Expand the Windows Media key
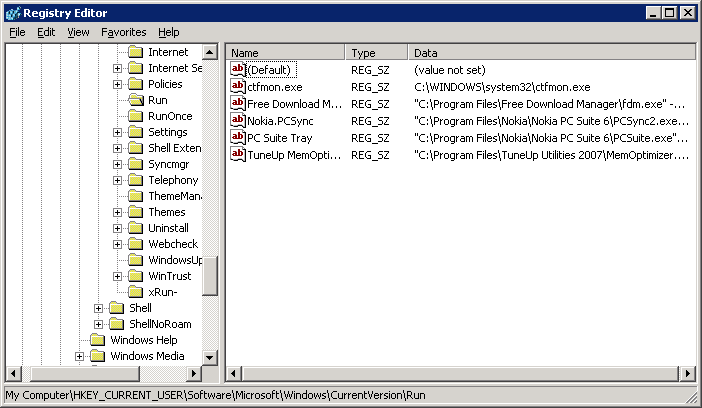This screenshot has width=702, height=408. point(79,356)
